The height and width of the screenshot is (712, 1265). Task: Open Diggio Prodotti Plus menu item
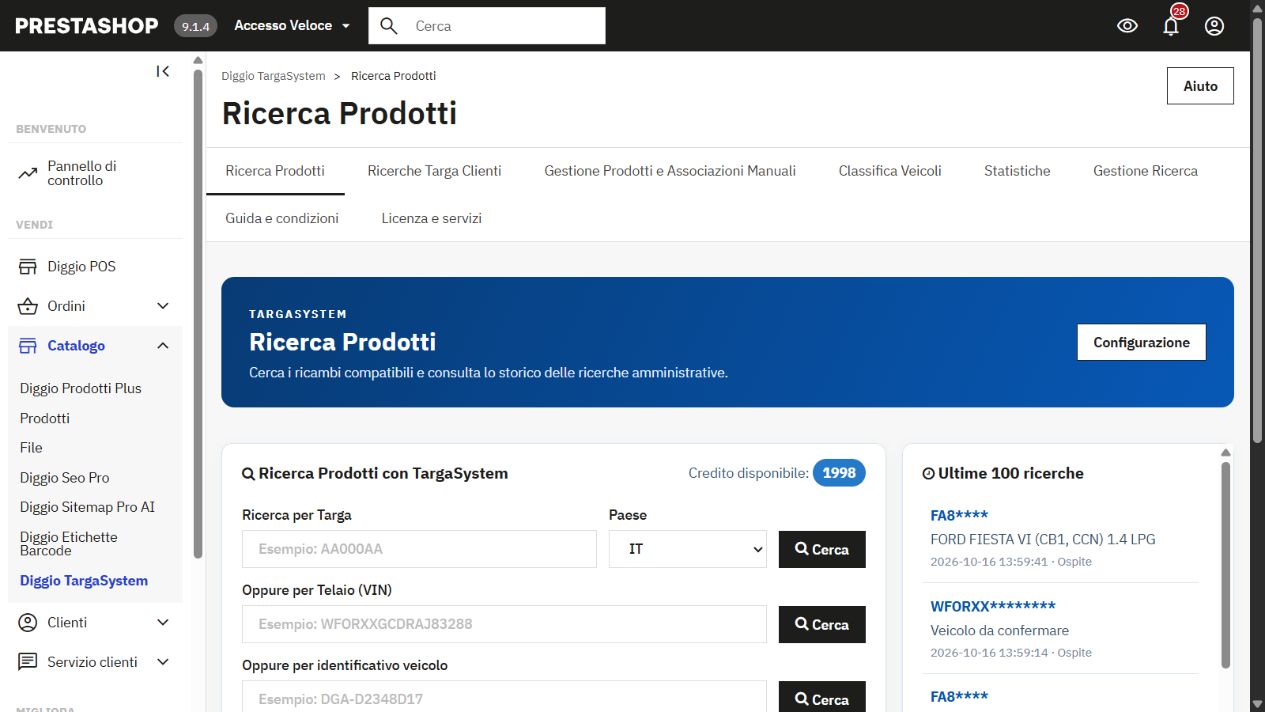(81, 388)
